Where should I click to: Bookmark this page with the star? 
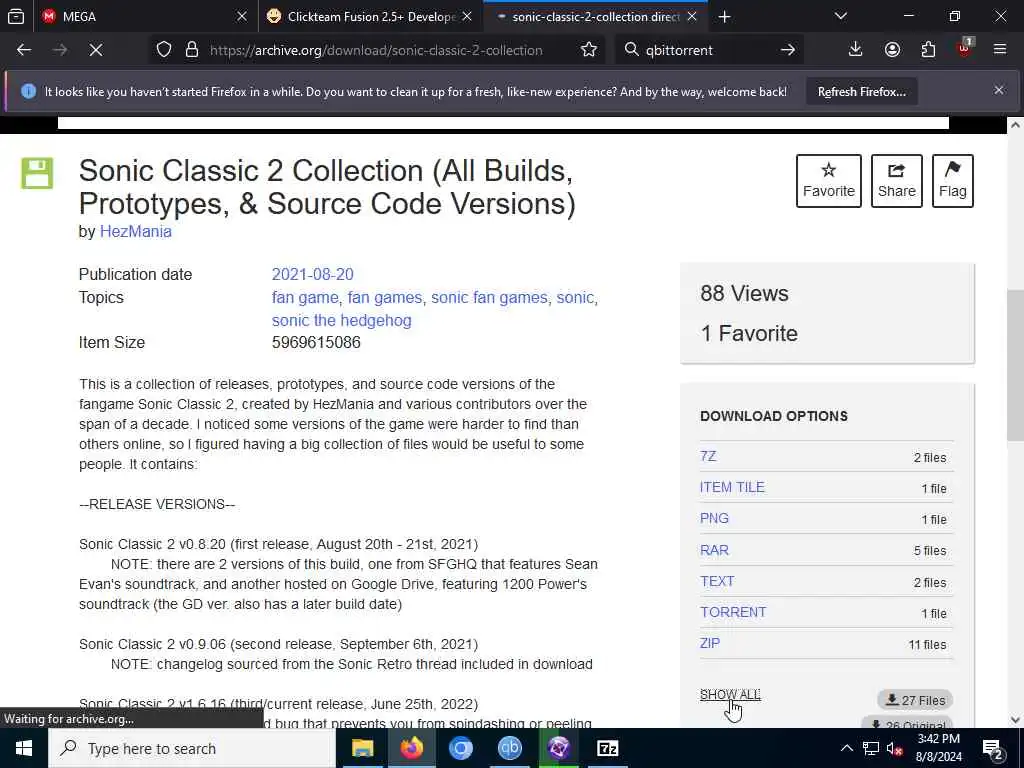pyautogui.click(x=589, y=50)
